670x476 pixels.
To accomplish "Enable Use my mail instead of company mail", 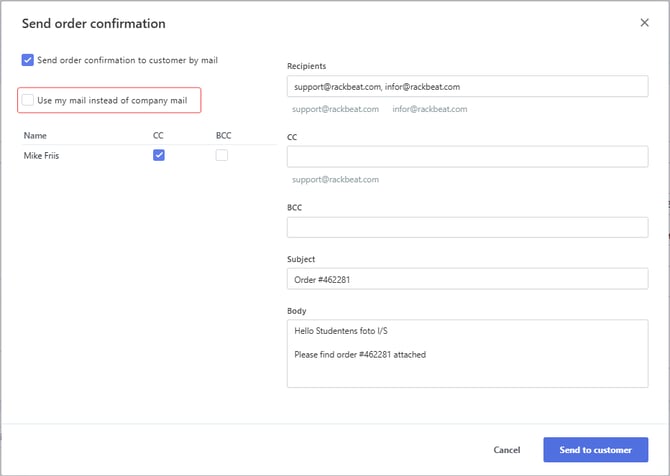I will click(27, 100).
